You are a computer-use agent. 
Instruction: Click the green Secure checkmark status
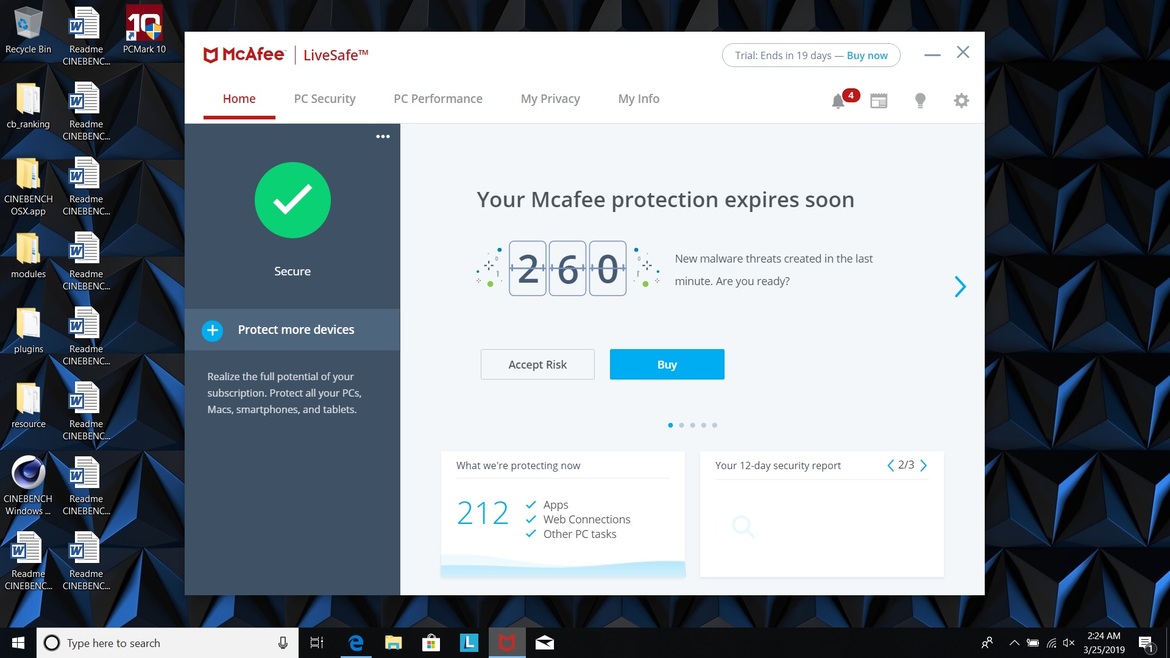(292, 200)
